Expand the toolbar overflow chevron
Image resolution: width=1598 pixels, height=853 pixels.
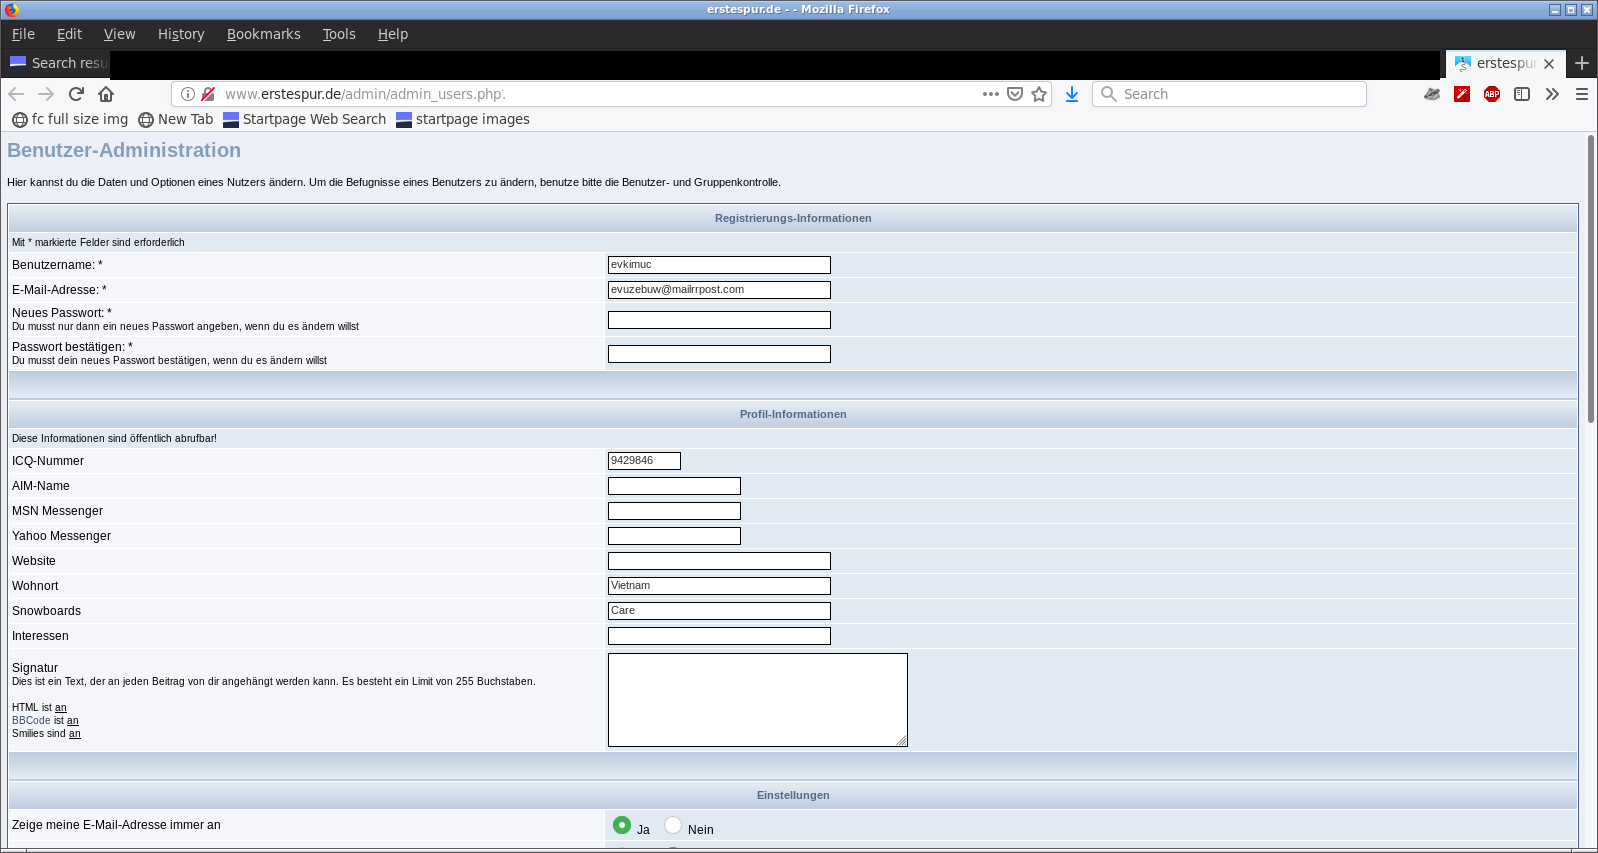click(x=1552, y=94)
